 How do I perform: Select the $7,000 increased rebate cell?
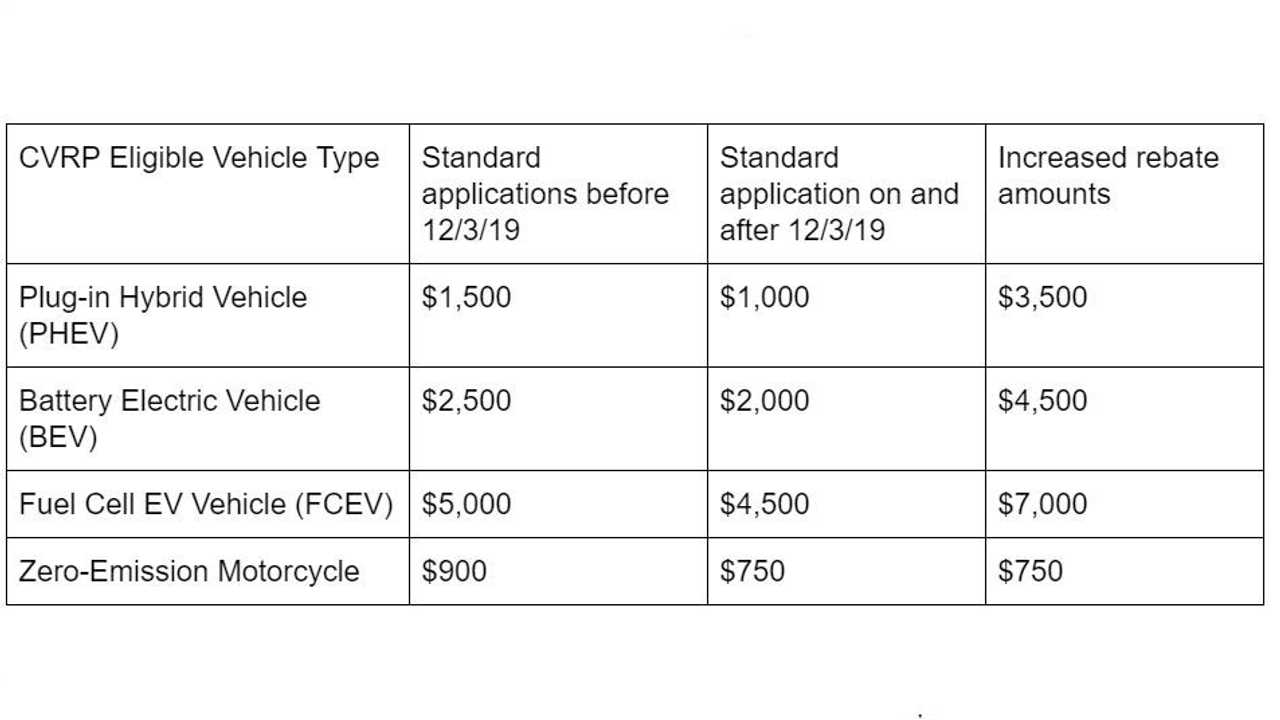(x=1042, y=504)
